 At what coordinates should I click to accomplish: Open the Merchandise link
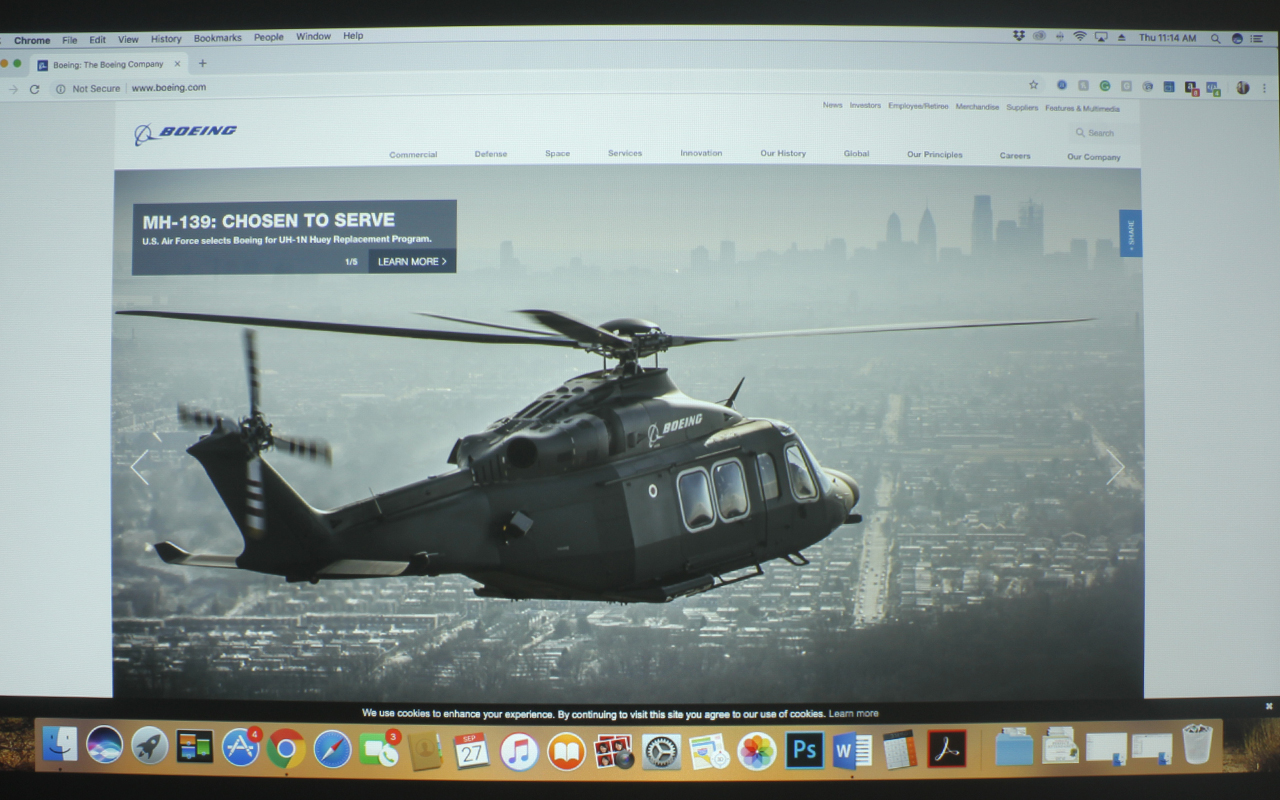pos(977,106)
